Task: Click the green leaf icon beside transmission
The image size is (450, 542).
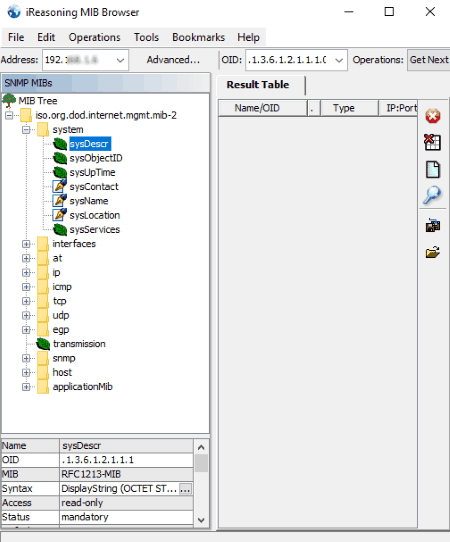Action: click(x=43, y=344)
